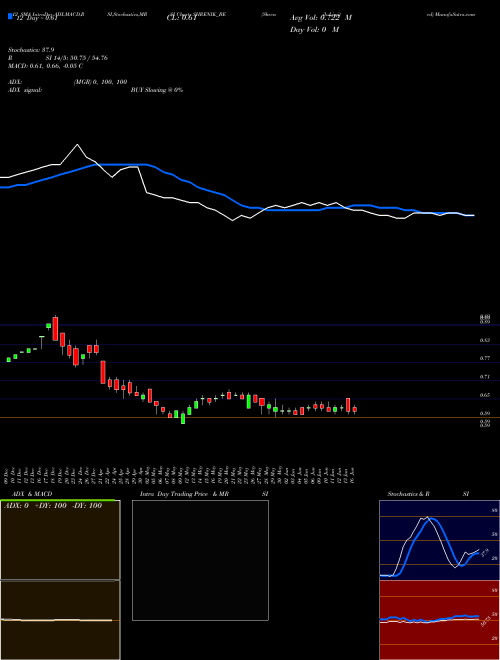The height and width of the screenshot is (660, 500).
Task: Click the 'SI 14/3: 50.75 / 54.76' value
Action: click(77, 58)
